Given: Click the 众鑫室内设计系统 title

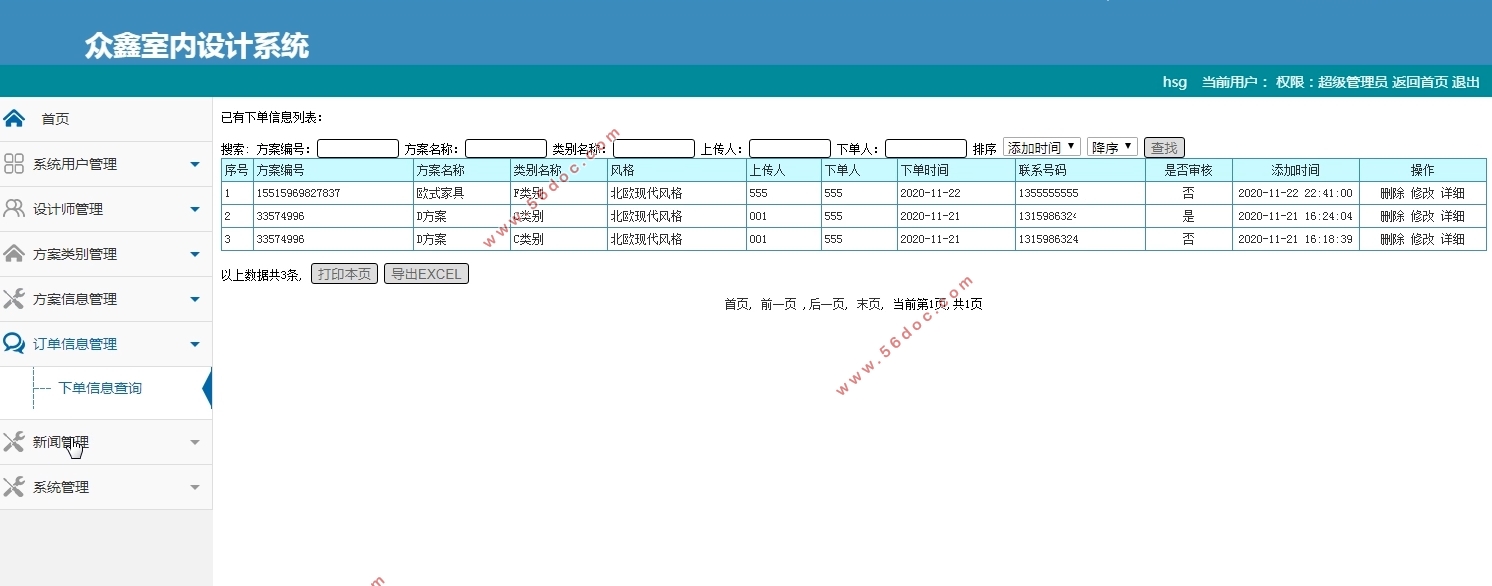Looking at the screenshot, I should pos(197,46).
